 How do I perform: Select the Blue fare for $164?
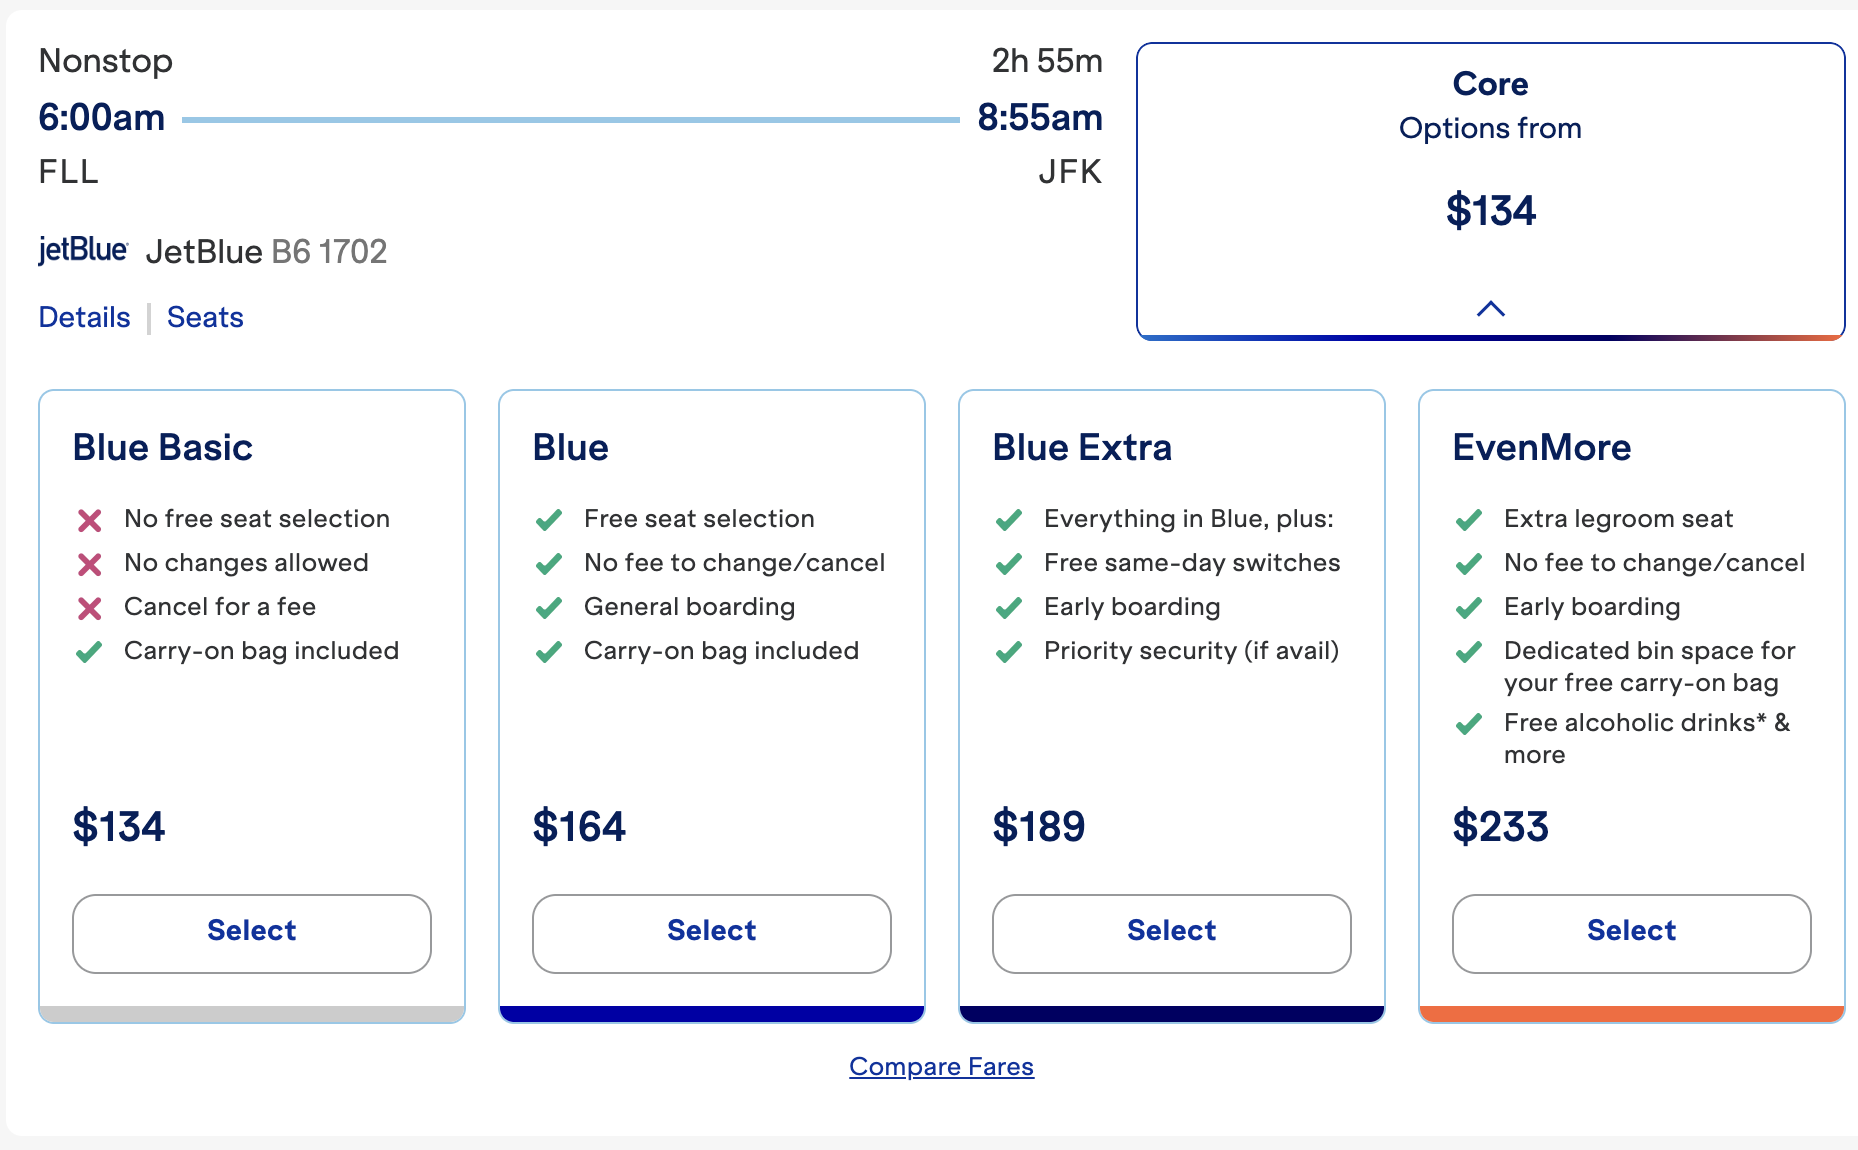711,932
